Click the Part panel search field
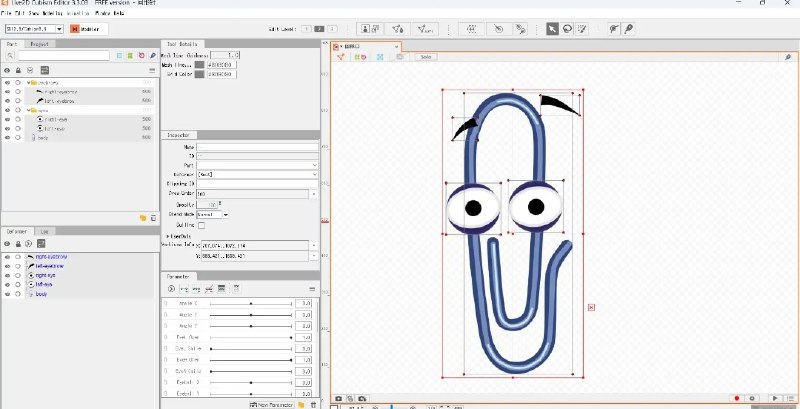Viewport: 800px width, 409px height. [64, 56]
